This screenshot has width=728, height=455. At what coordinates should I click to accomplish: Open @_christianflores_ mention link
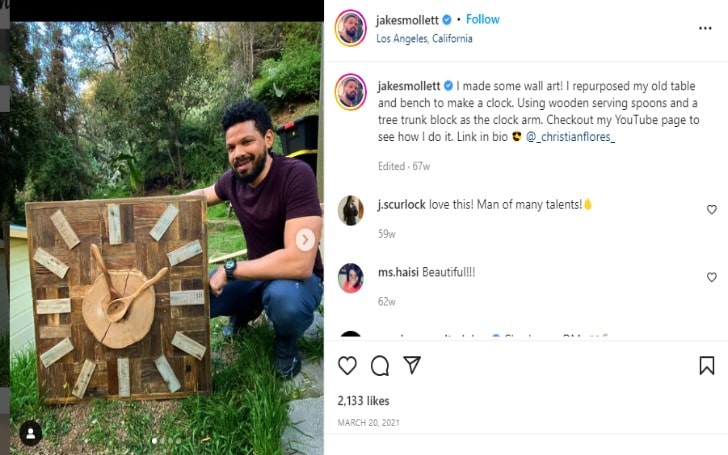pos(570,136)
